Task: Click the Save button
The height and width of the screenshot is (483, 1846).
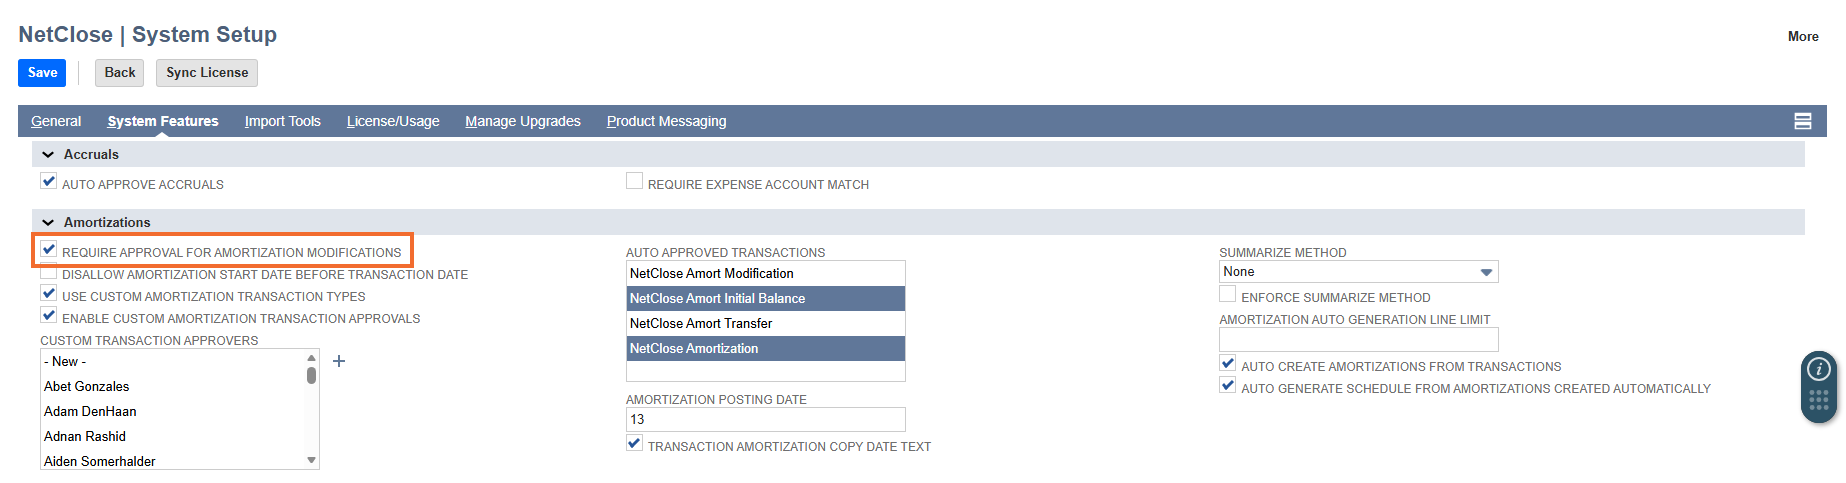Action: 42,73
